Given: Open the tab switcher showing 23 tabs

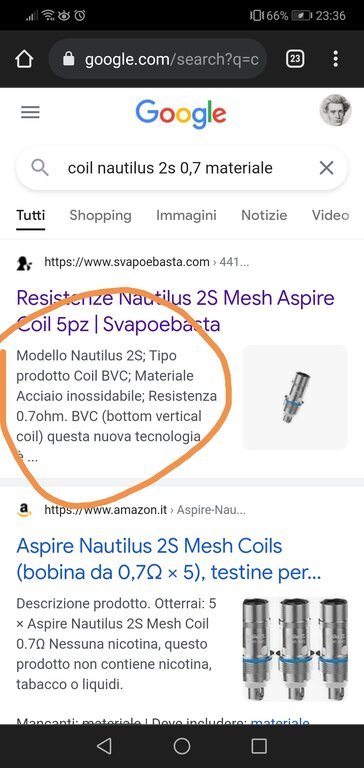Looking at the screenshot, I should 295,59.
